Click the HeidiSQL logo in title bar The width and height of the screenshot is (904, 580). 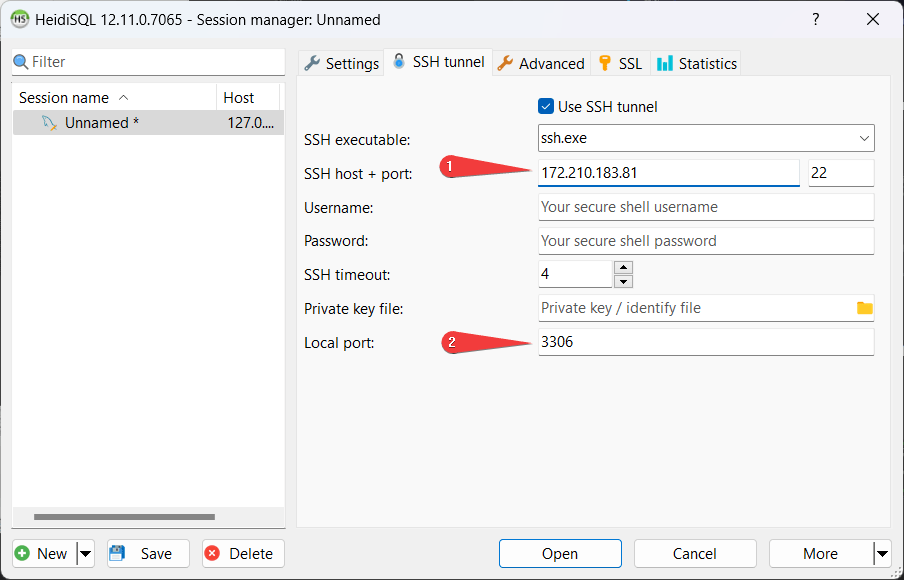[19, 19]
